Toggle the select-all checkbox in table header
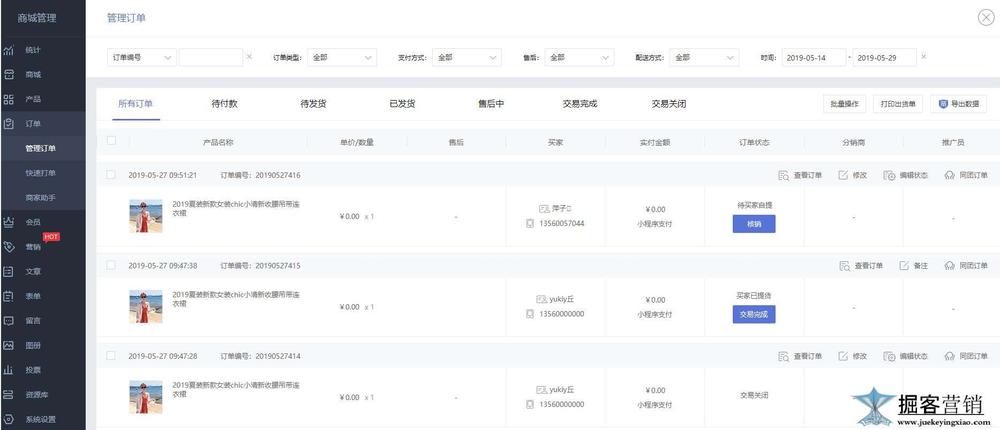Image resolution: width=1000 pixels, height=430 pixels. pyautogui.click(x=112, y=140)
